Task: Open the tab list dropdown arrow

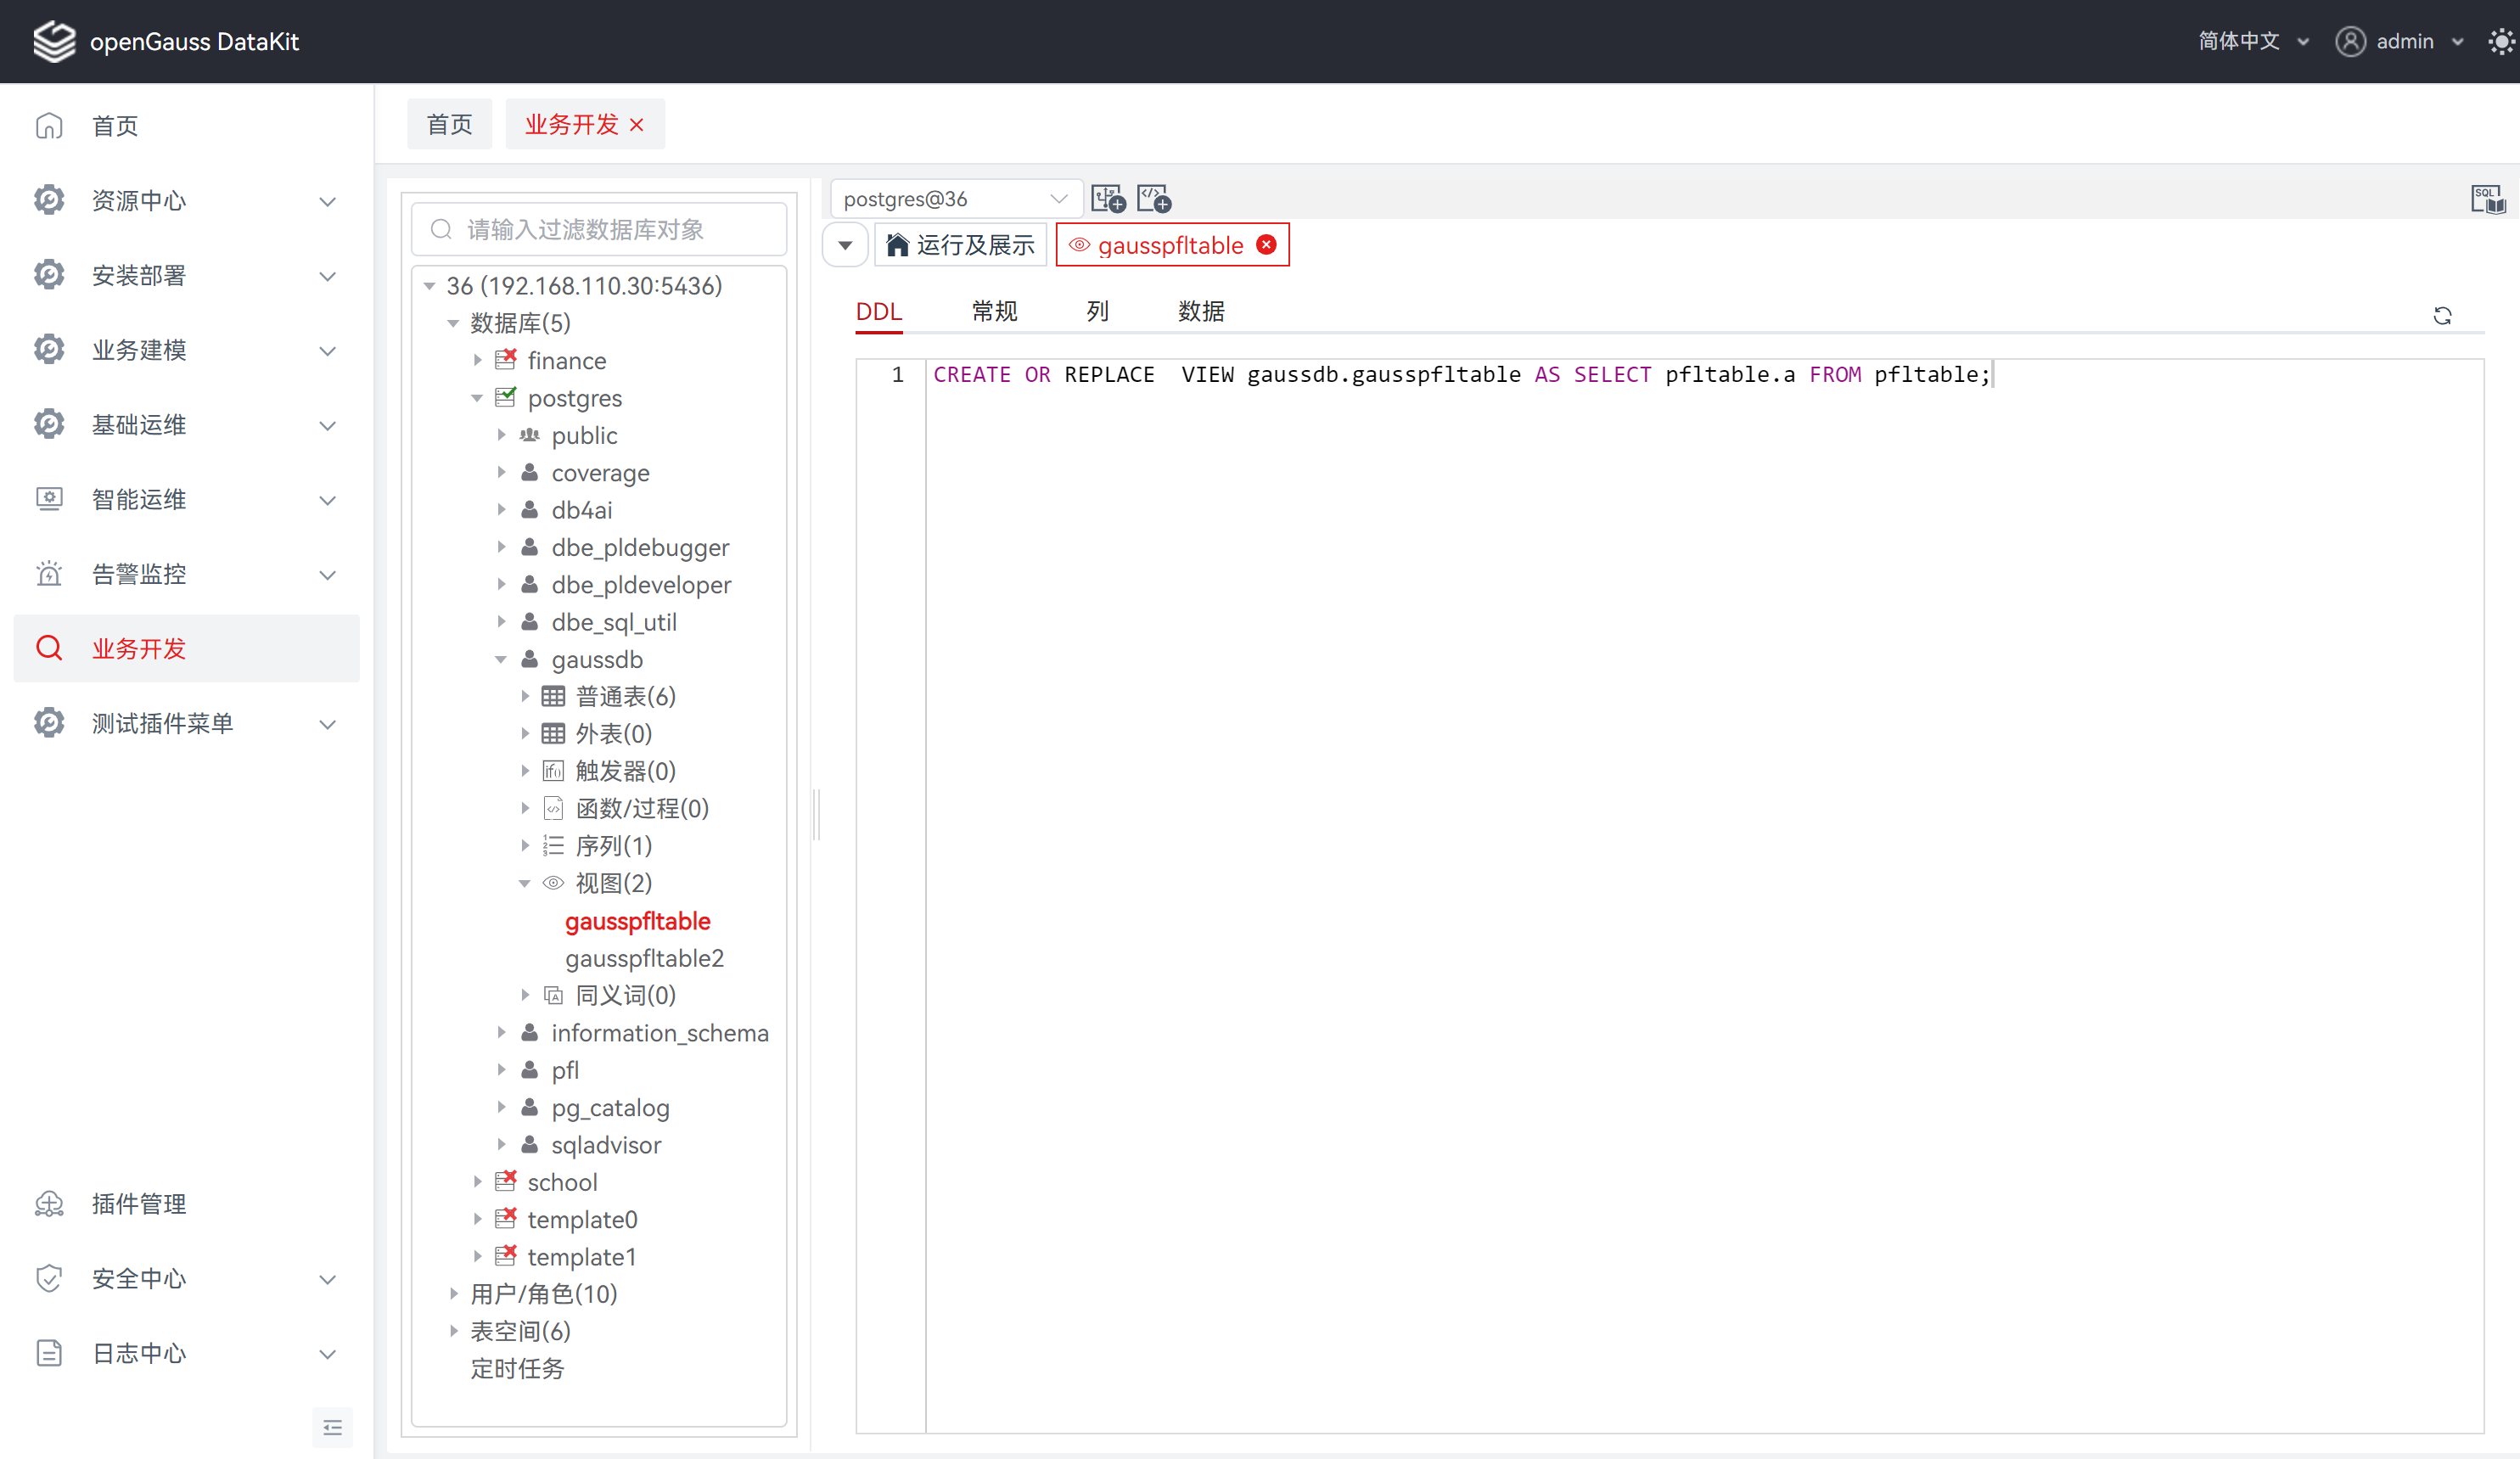Action: click(845, 245)
